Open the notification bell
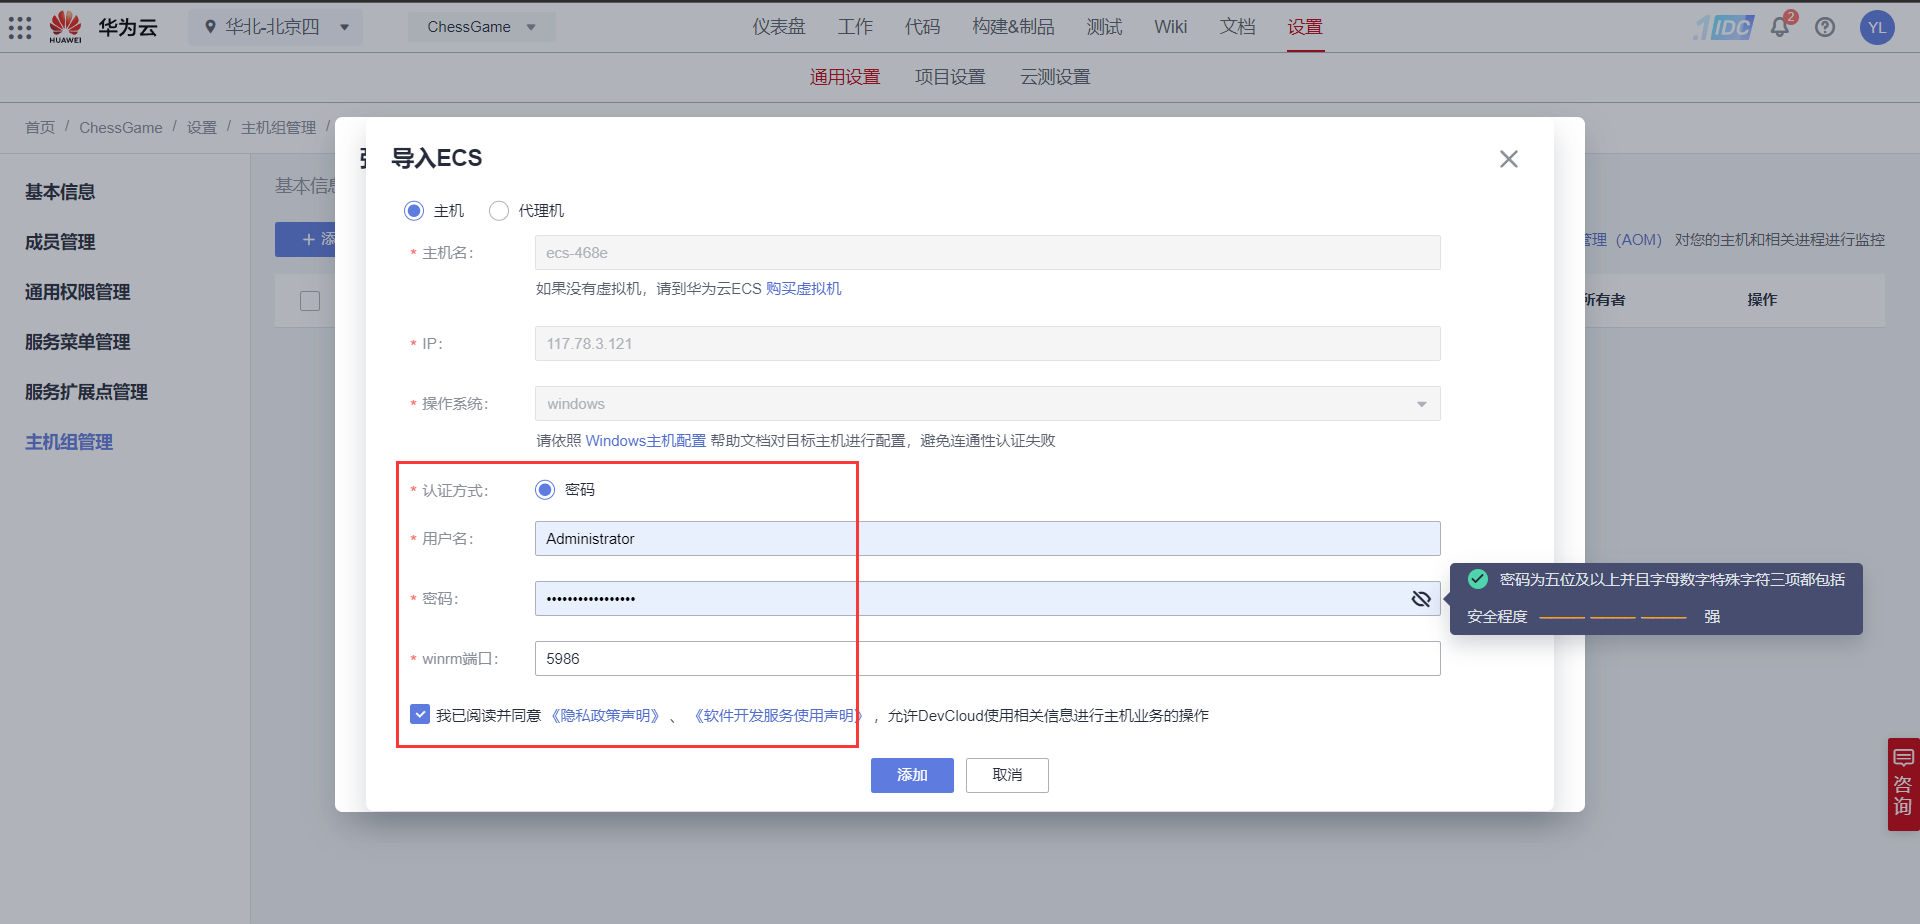Viewport: 1920px width, 924px height. (x=1781, y=27)
